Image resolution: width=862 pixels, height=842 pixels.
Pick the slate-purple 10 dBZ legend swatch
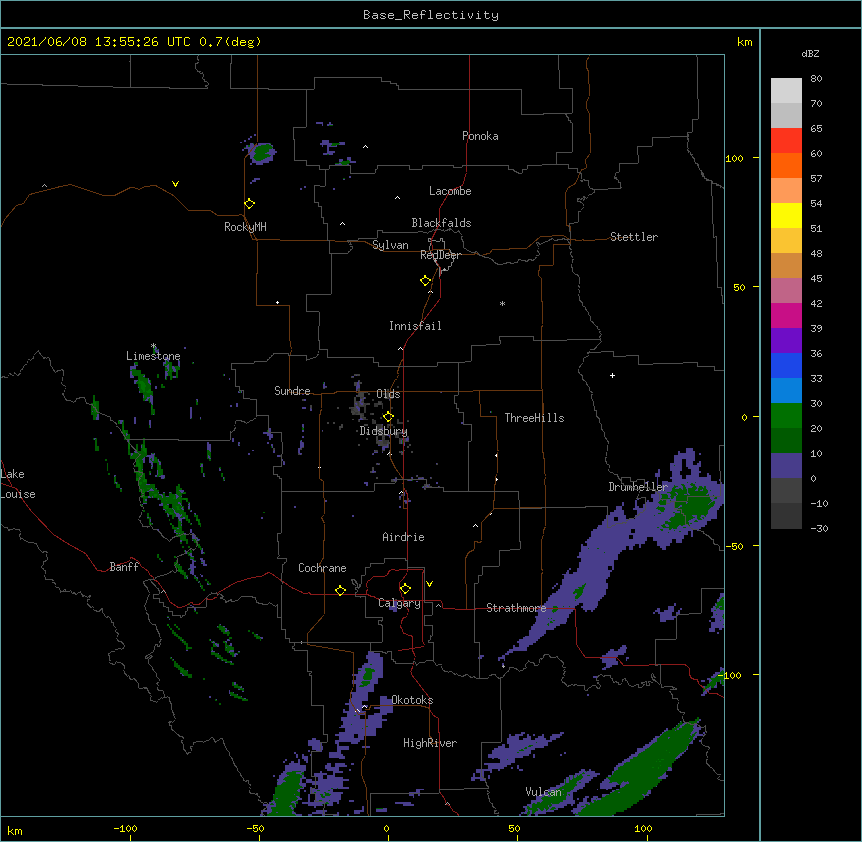(786, 466)
